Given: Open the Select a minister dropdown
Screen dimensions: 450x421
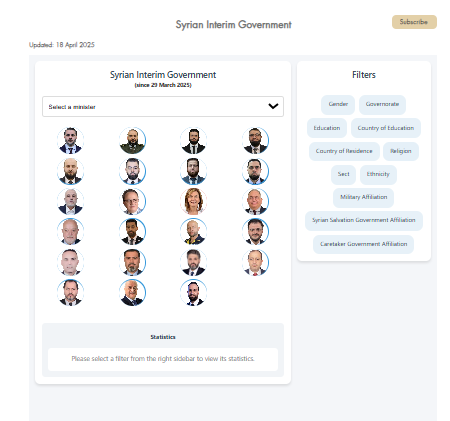Looking at the screenshot, I should click(x=163, y=107).
